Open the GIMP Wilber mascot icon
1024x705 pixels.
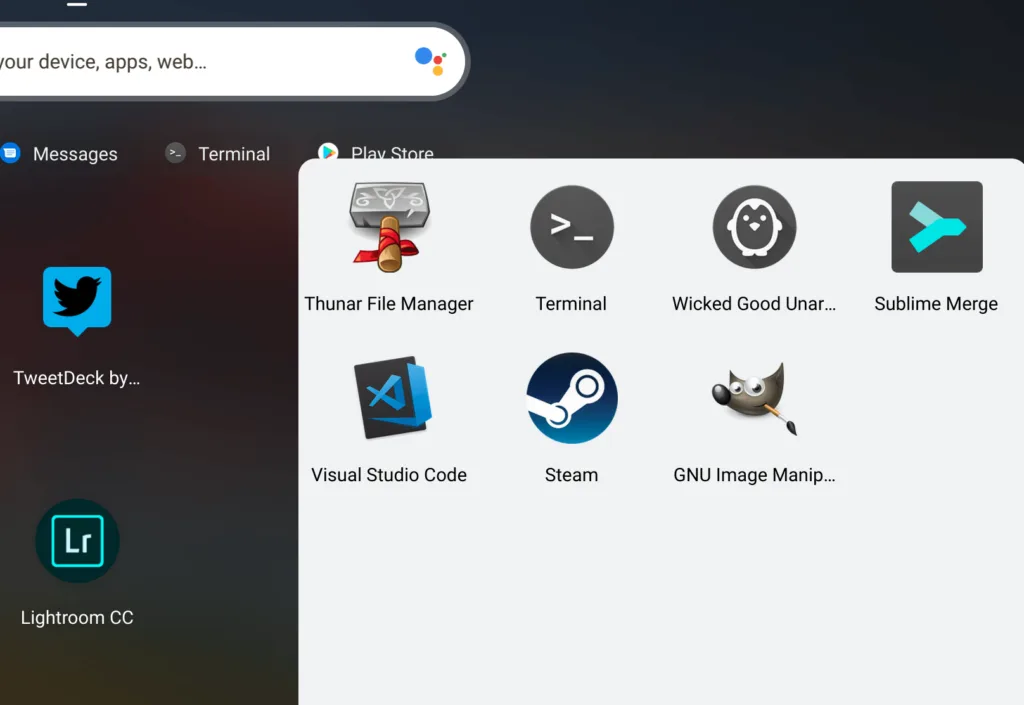point(754,397)
